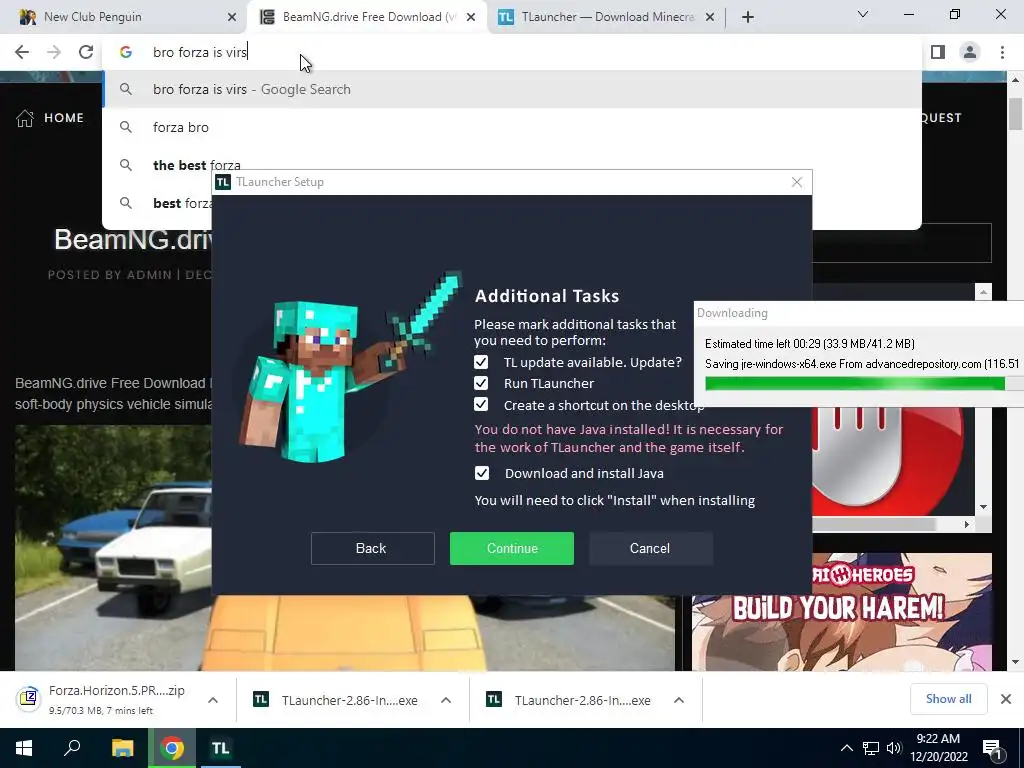Expand first TLauncher-2.86 exe download options

coord(446,700)
